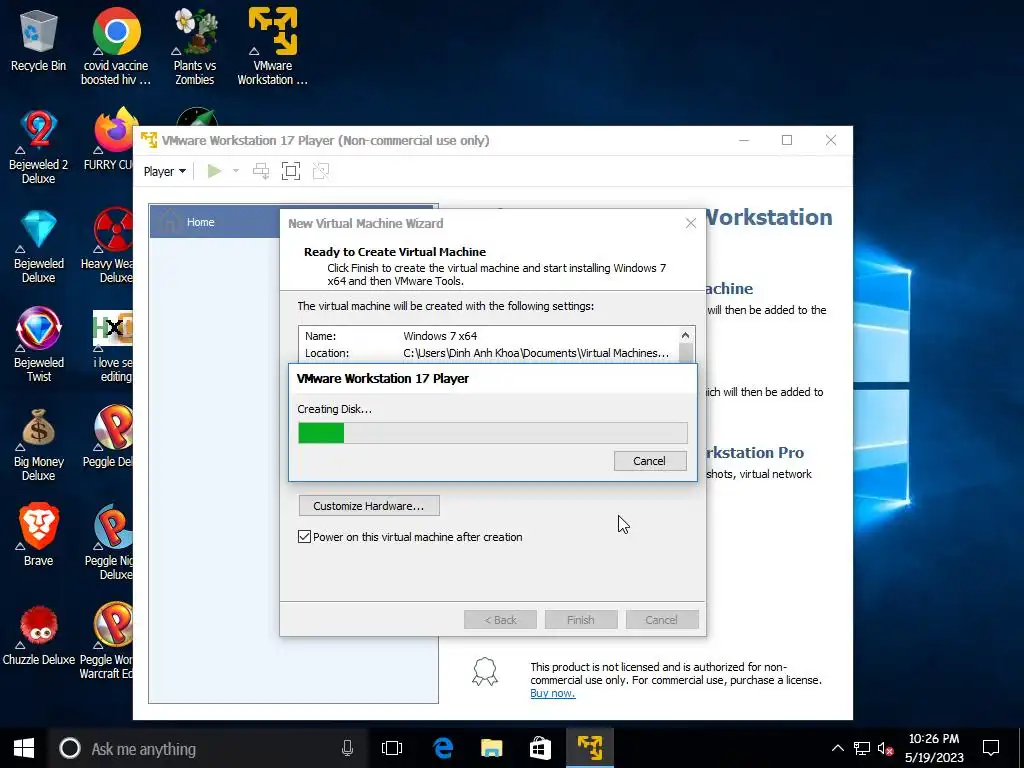Click the muted volume tray icon
The image size is (1024, 768).
tap(886, 748)
